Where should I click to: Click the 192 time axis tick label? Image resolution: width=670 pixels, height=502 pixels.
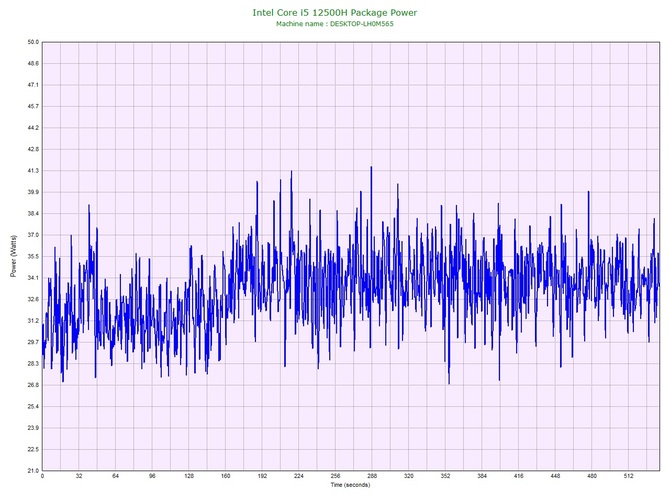pyautogui.click(x=262, y=476)
